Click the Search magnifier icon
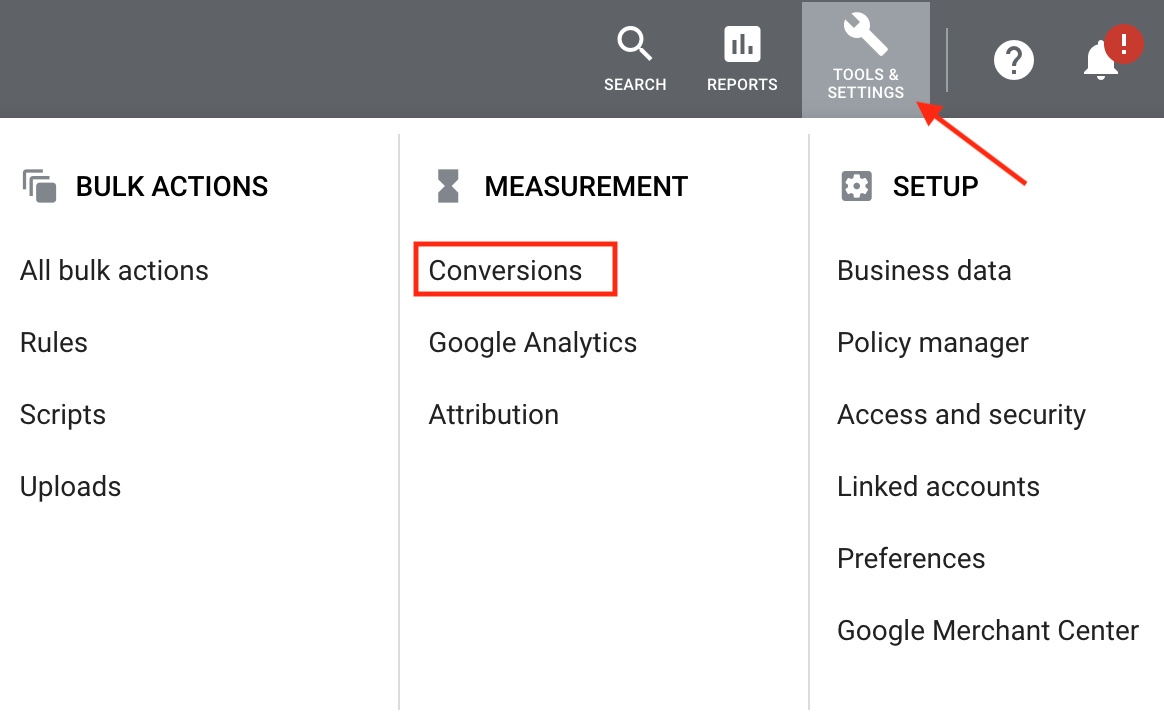This screenshot has height=718, width=1164. click(x=634, y=45)
